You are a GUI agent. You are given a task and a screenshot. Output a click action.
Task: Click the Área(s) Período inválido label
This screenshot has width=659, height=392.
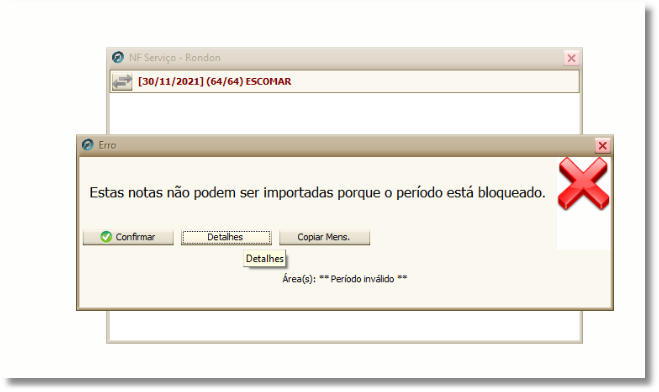tap(345, 279)
